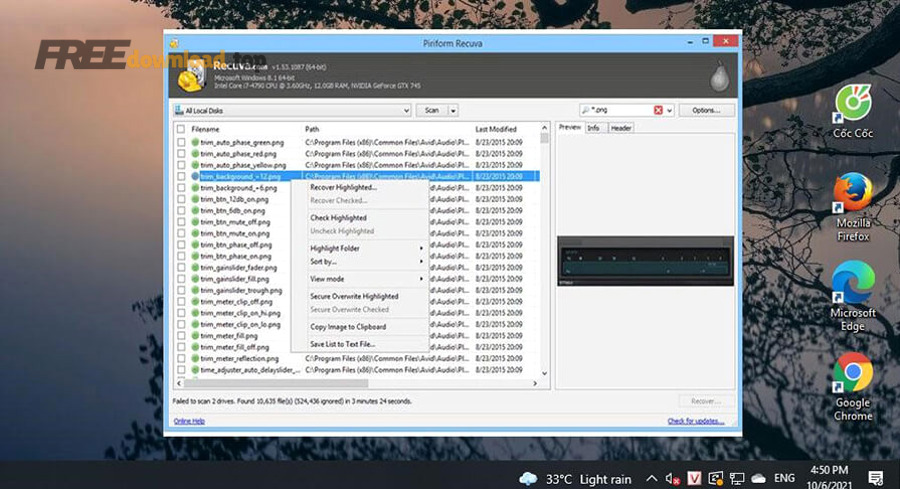
Task: Open the Google Chrome desktop icon
Action: click(x=853, y=387)
